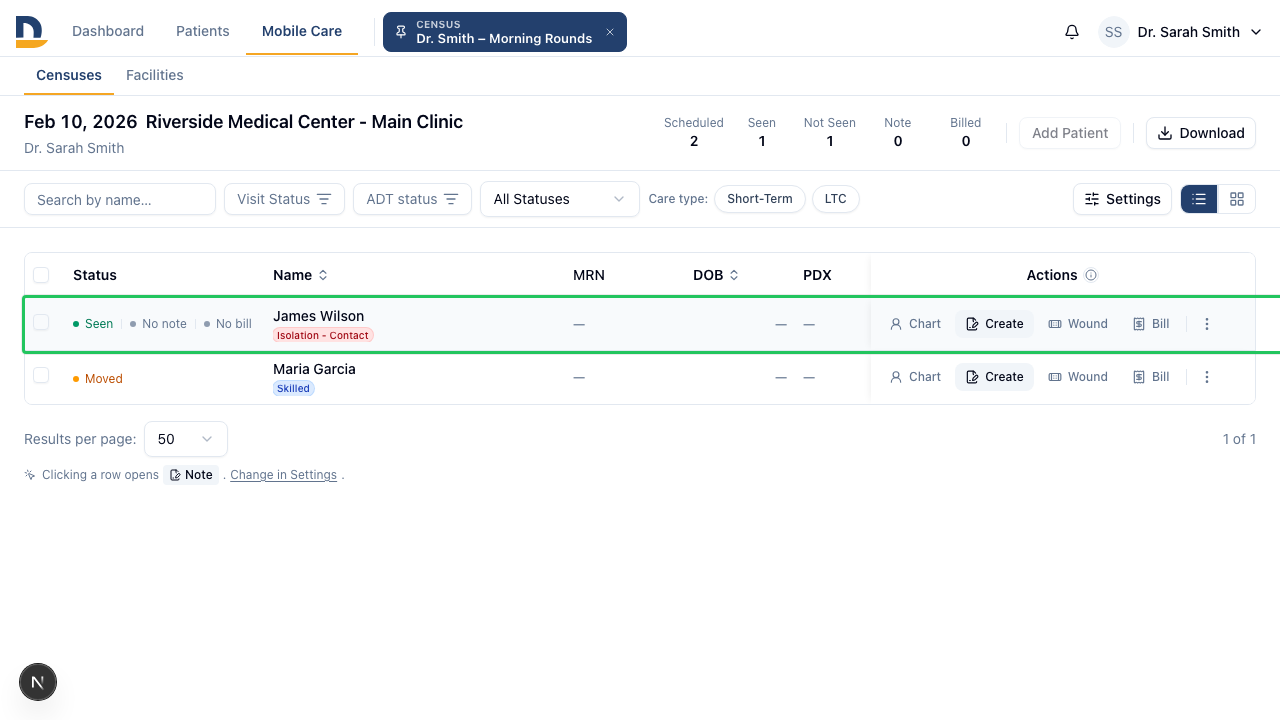The width and height of the screenshot is (1280, 720).
Task: Click the app logo in the header
Action: (31, 32)
